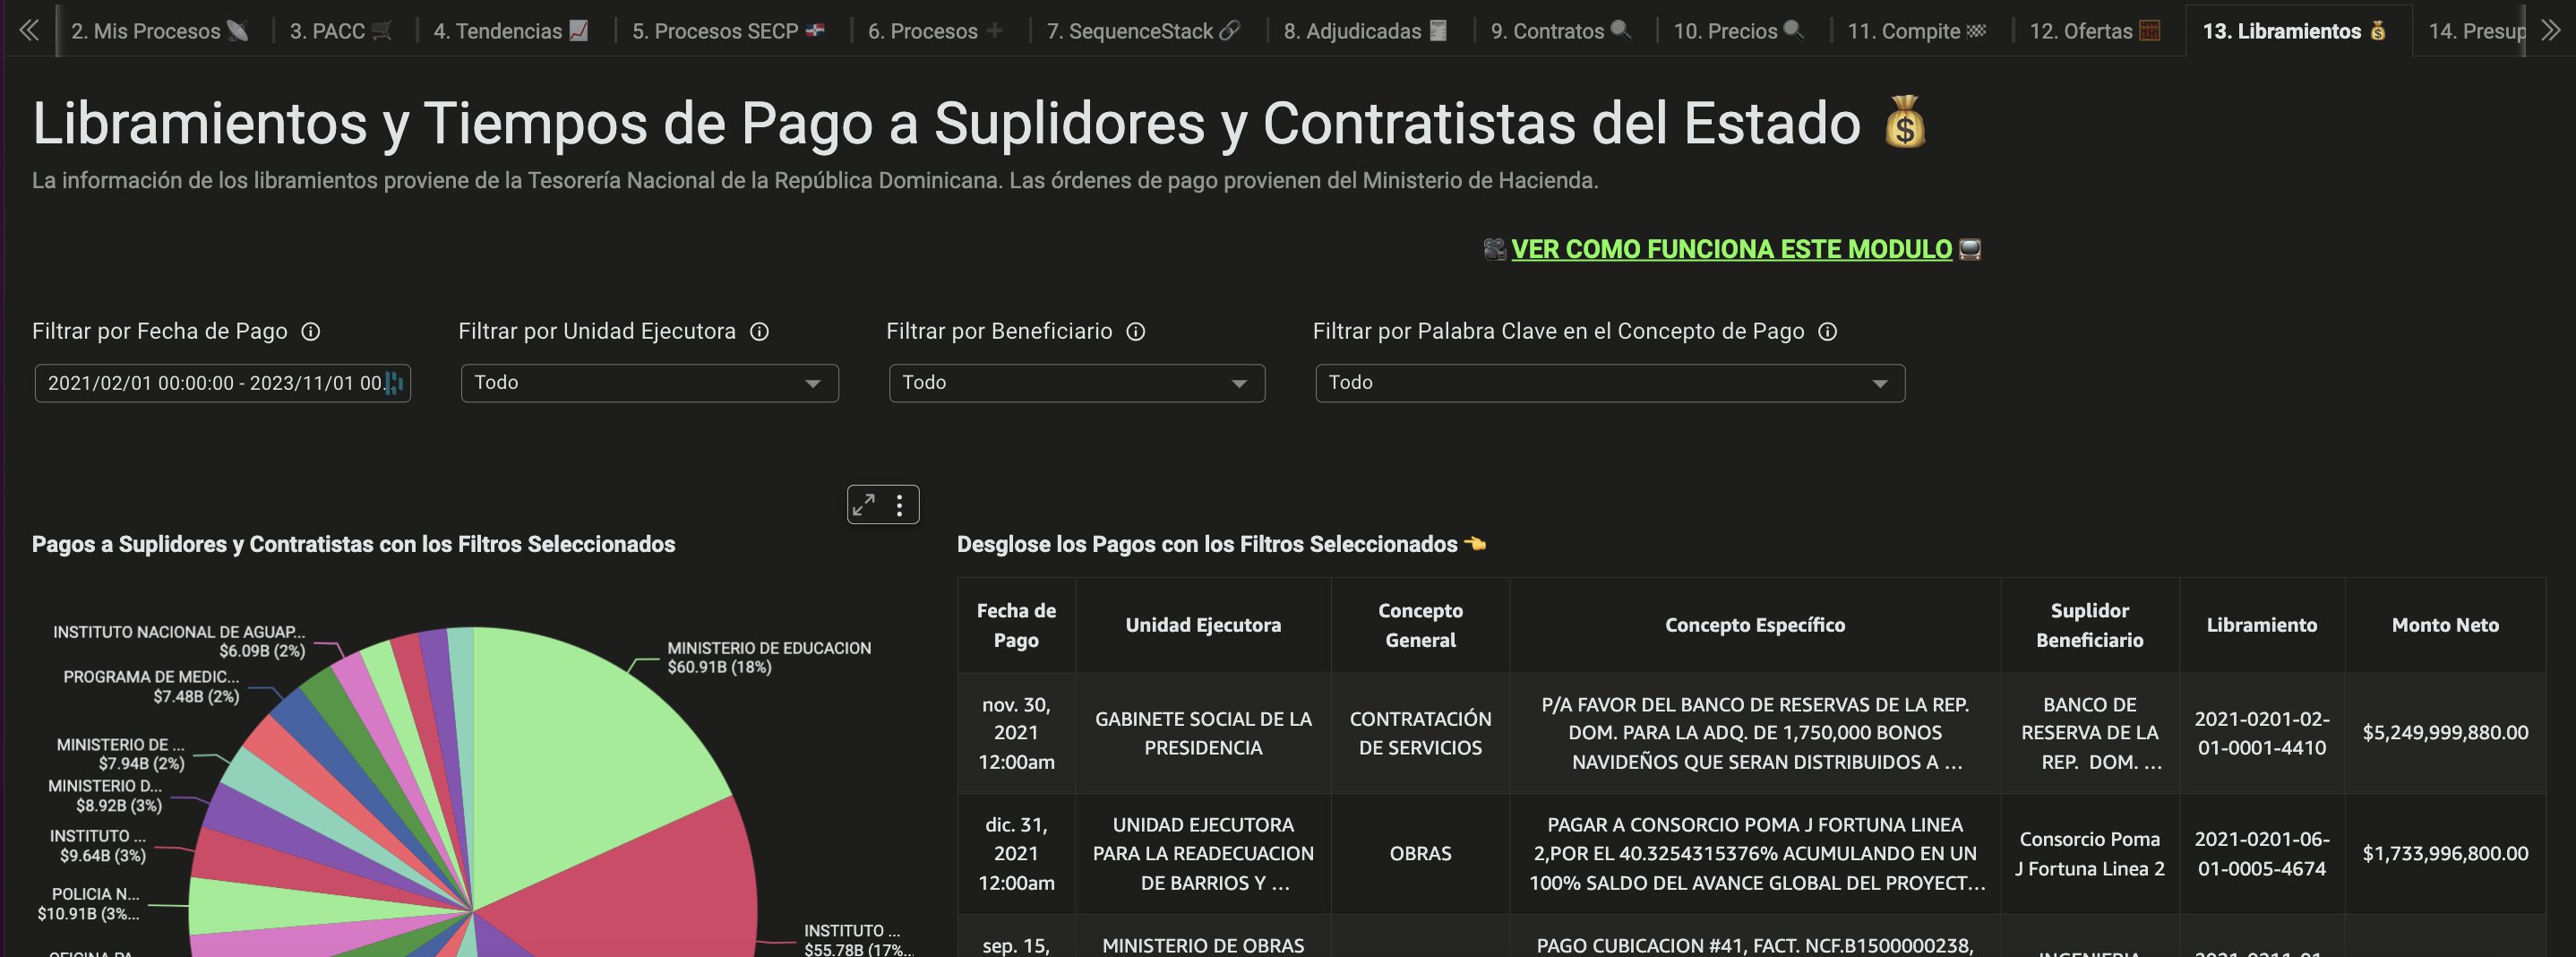Click the $8.92B (3%) Ministerio label

tap(105, 796)
